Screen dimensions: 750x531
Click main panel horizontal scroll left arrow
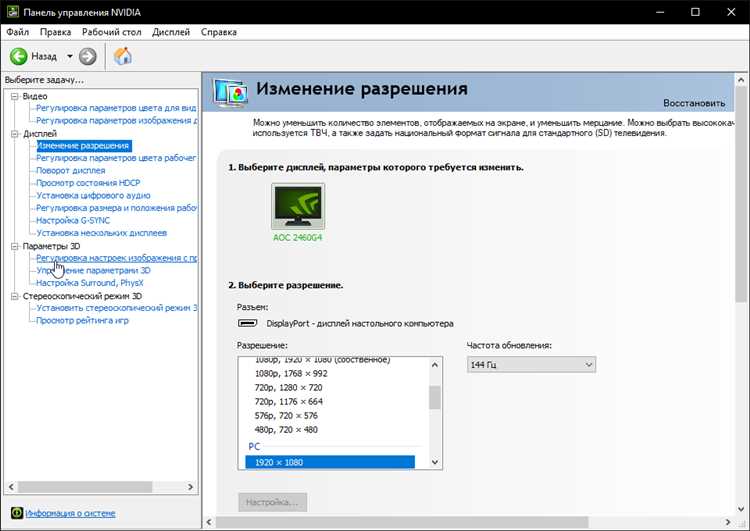[x=209, y=522]
